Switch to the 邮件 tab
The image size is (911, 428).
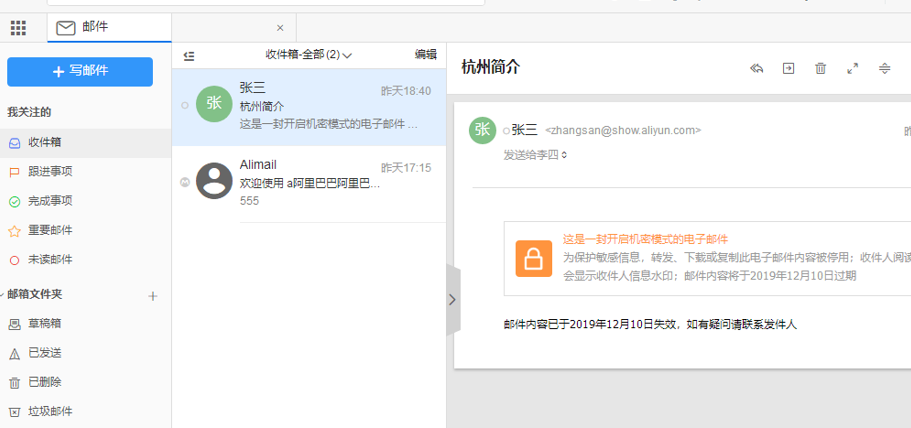pyautogui.click(x=96, y=28)
